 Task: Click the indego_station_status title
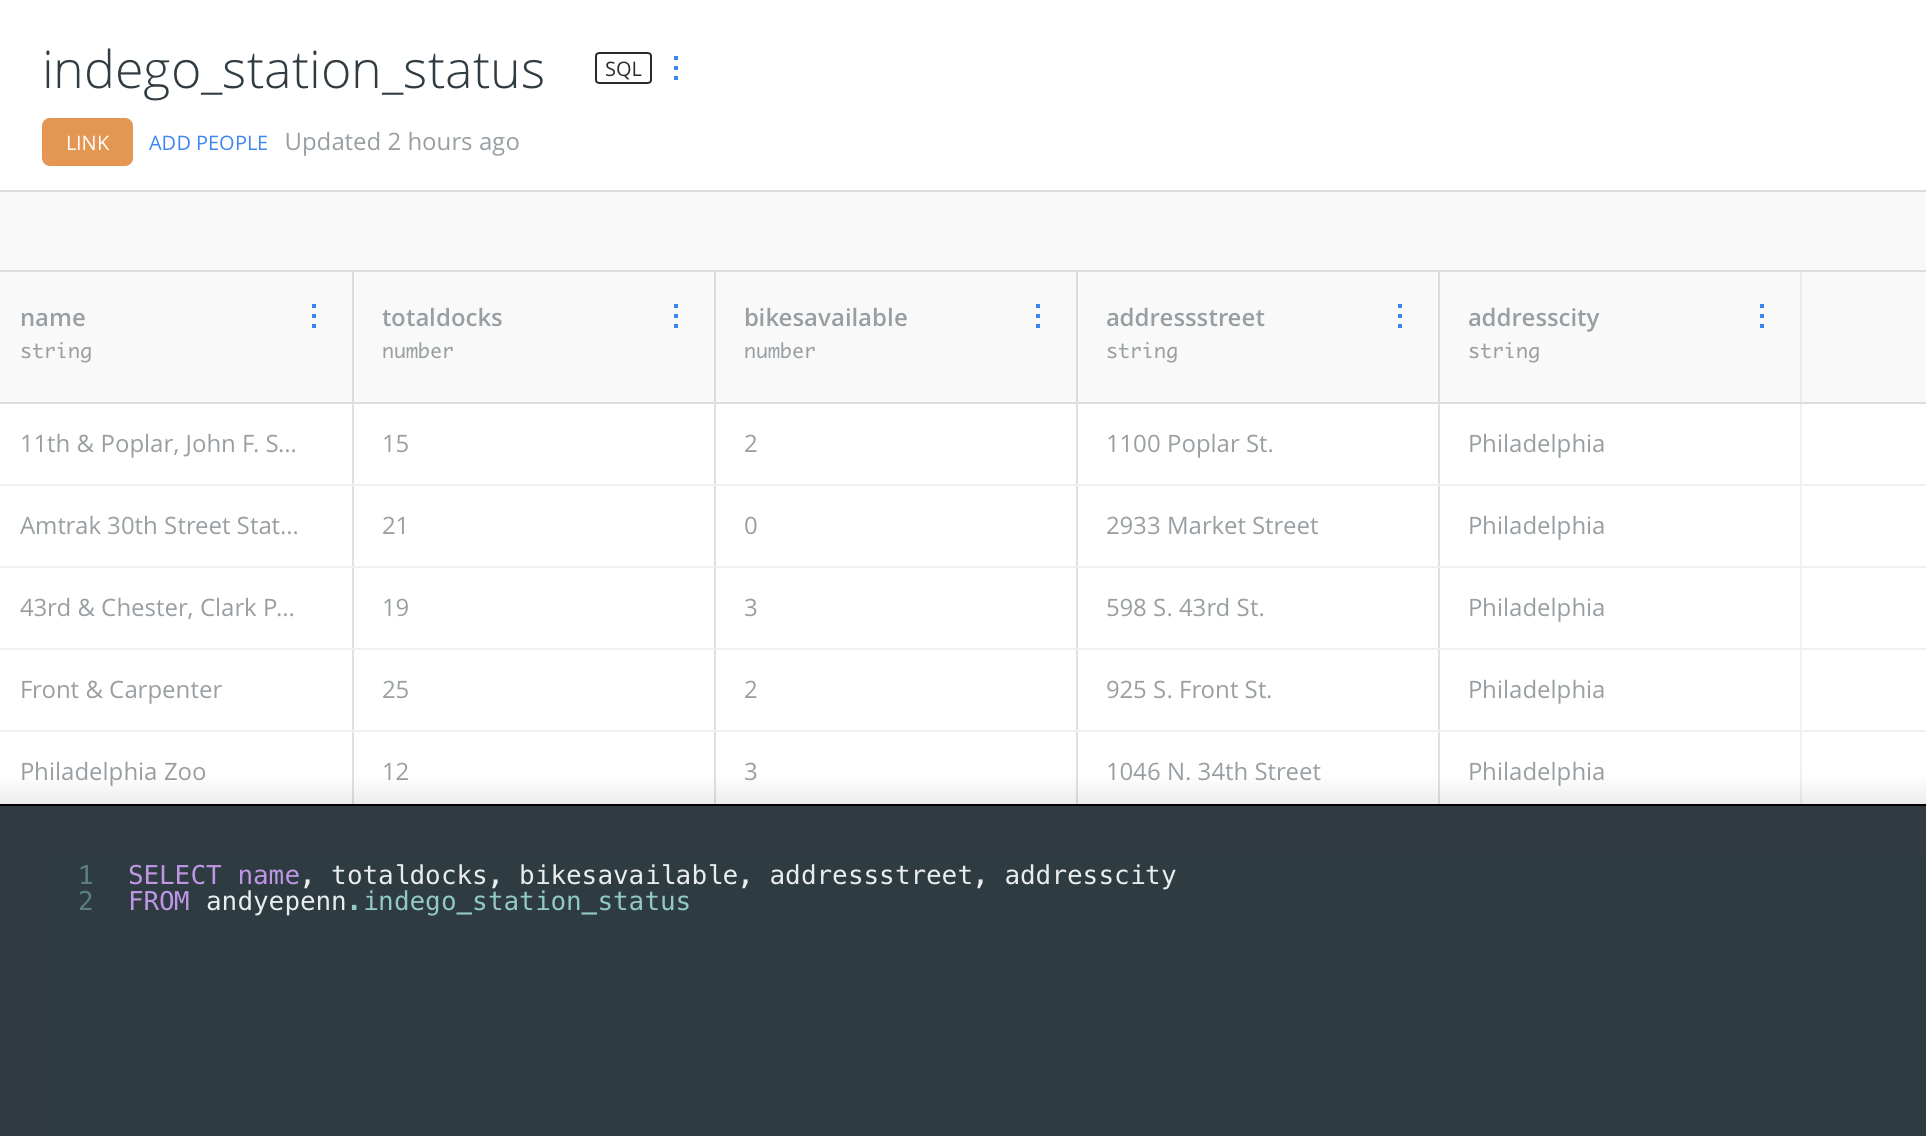pyautogui.click(x=293, y=71)
